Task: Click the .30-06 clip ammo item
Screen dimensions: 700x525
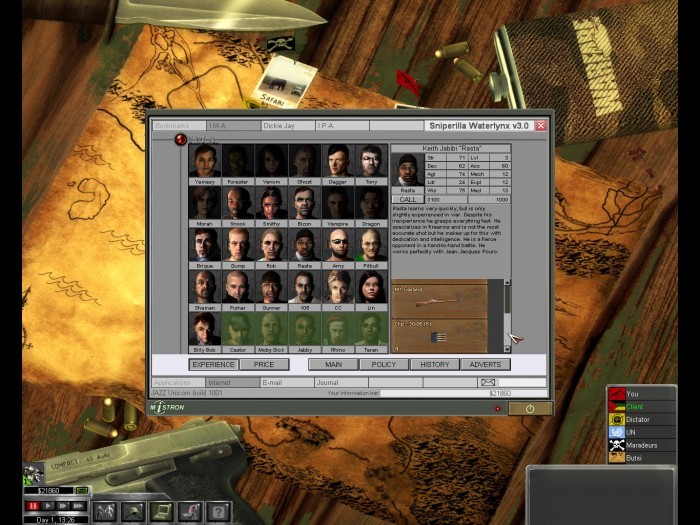Action: pos(440,336)
